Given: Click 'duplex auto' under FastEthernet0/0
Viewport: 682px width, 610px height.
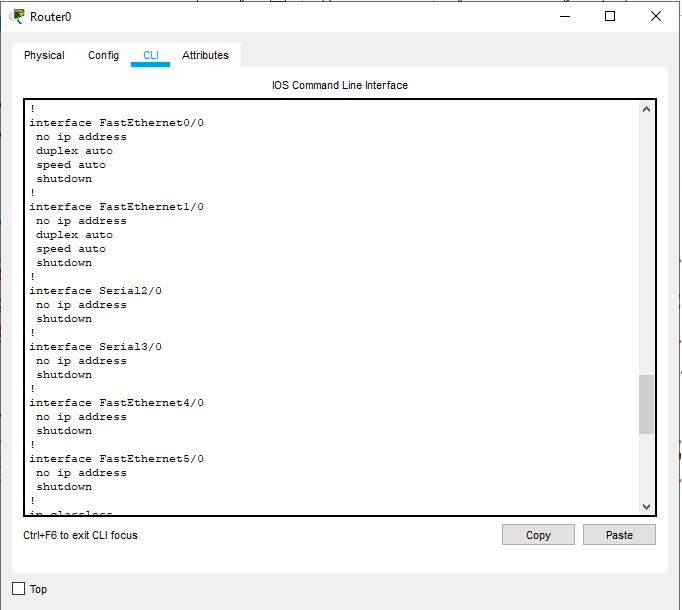Looking at the screenshot, I should [x=74, y=151].
